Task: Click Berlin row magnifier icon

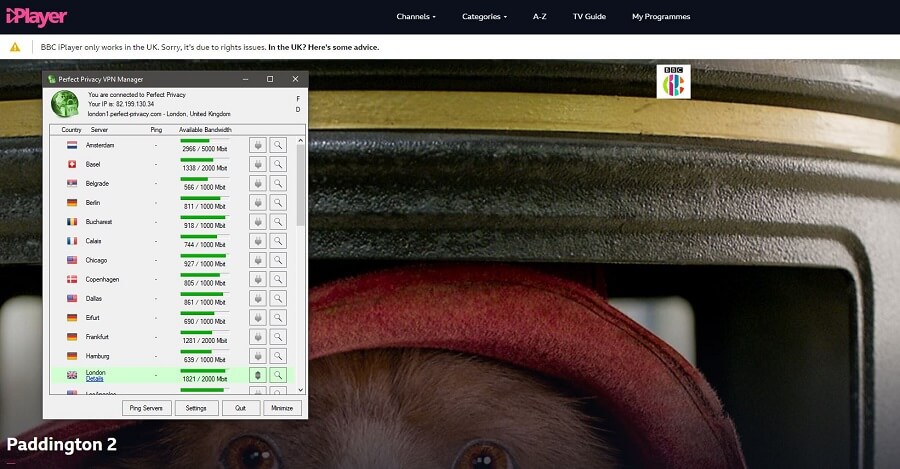Action: point(278,203)
